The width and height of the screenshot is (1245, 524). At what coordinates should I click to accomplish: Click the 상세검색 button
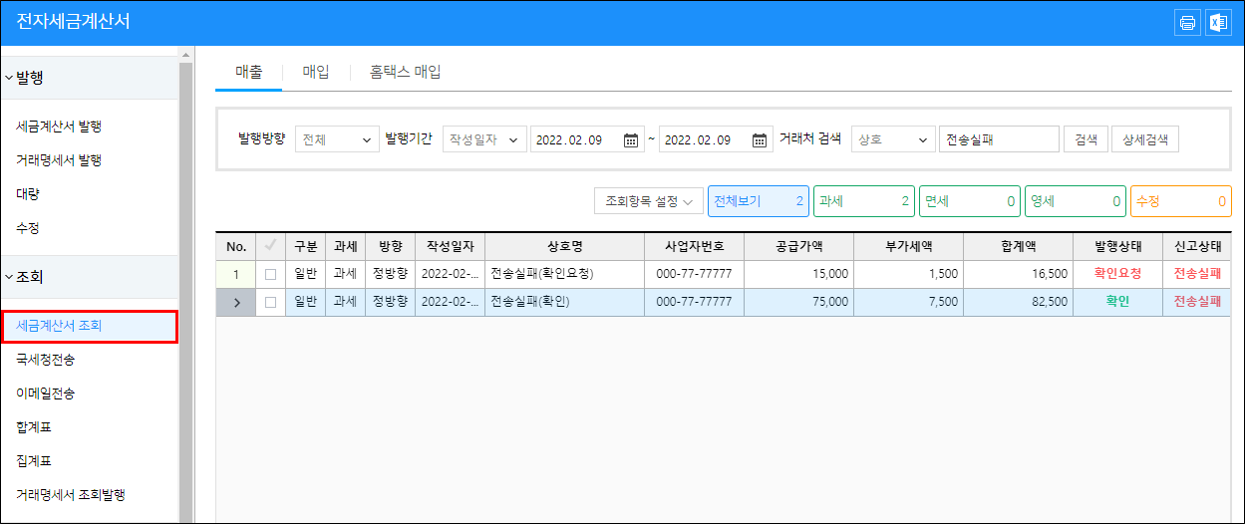click(1144, 140)
